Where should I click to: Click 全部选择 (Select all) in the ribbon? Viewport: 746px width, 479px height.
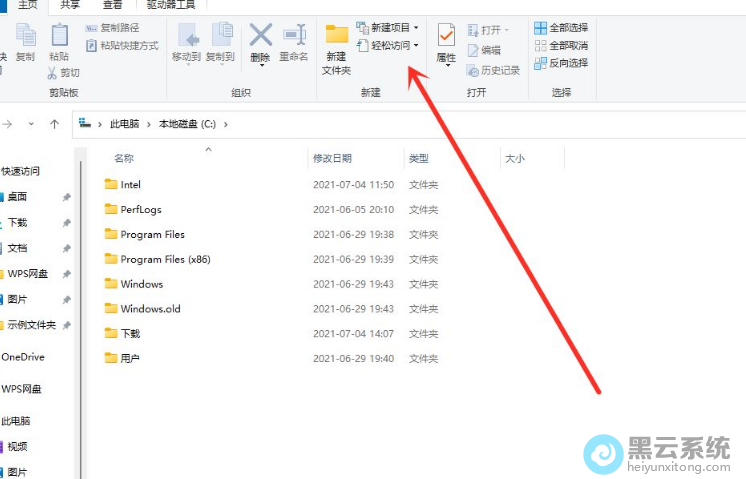(560, 27)
